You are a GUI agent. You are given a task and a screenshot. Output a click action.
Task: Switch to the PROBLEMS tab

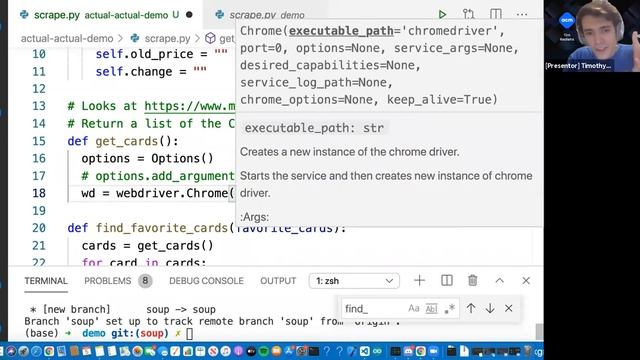(x=107, y=281)
